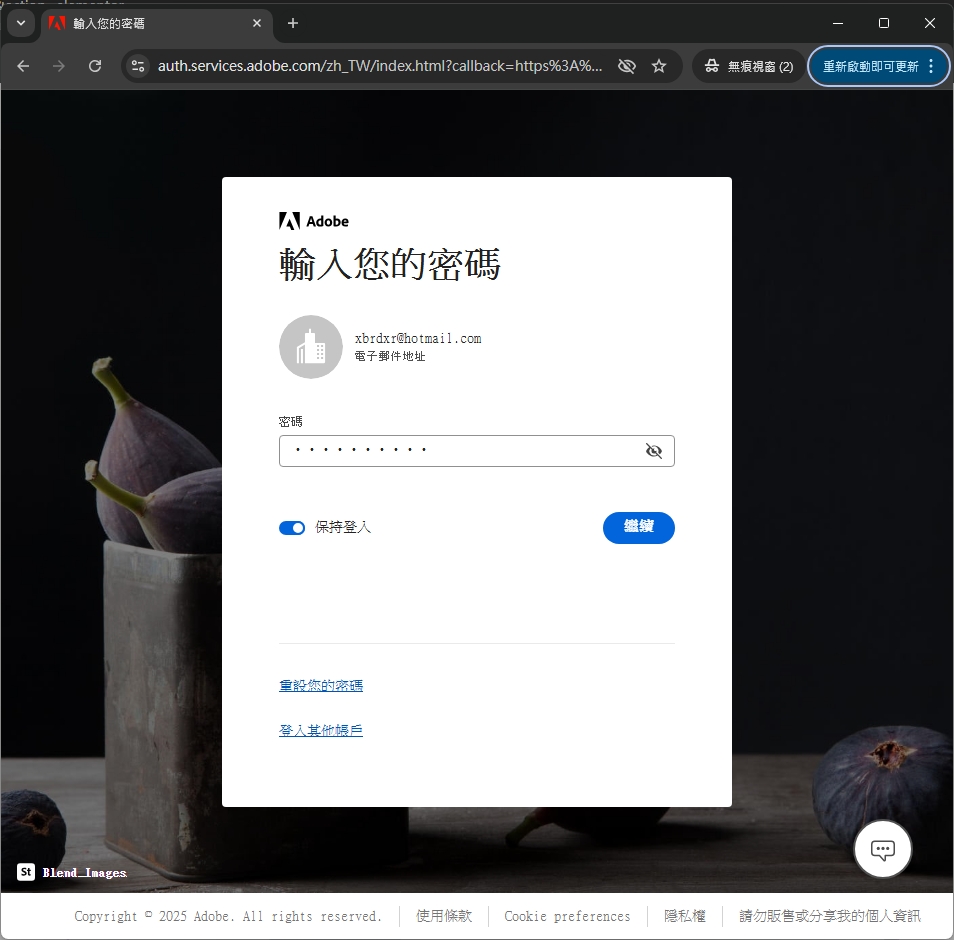Click the 登入其他帳戶 link

tap(321, 731)
